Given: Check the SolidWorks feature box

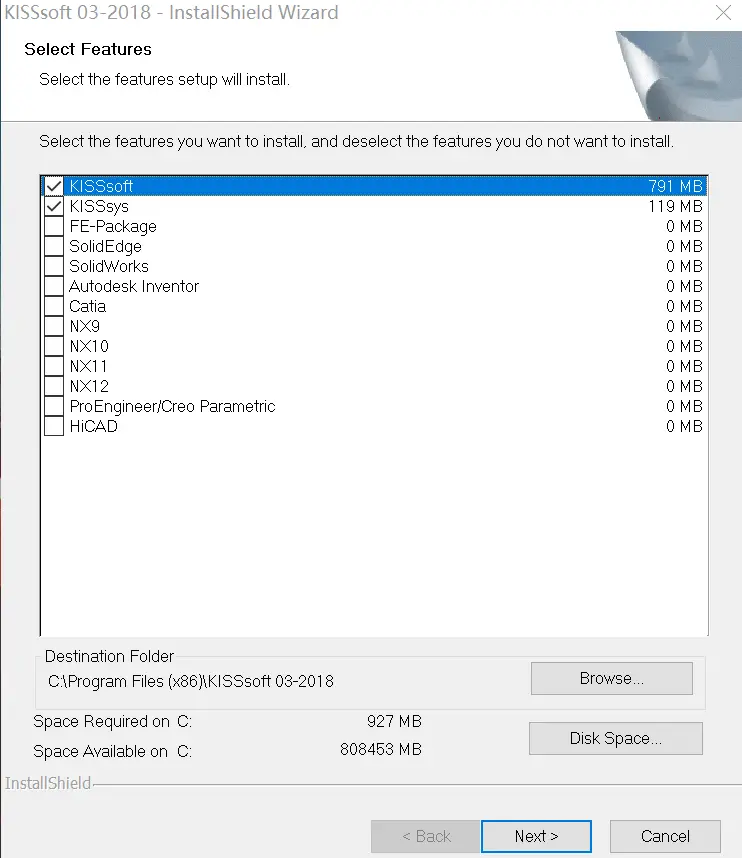Looking at the screenshot, I should pyautogui.click(x=54, y=266).
